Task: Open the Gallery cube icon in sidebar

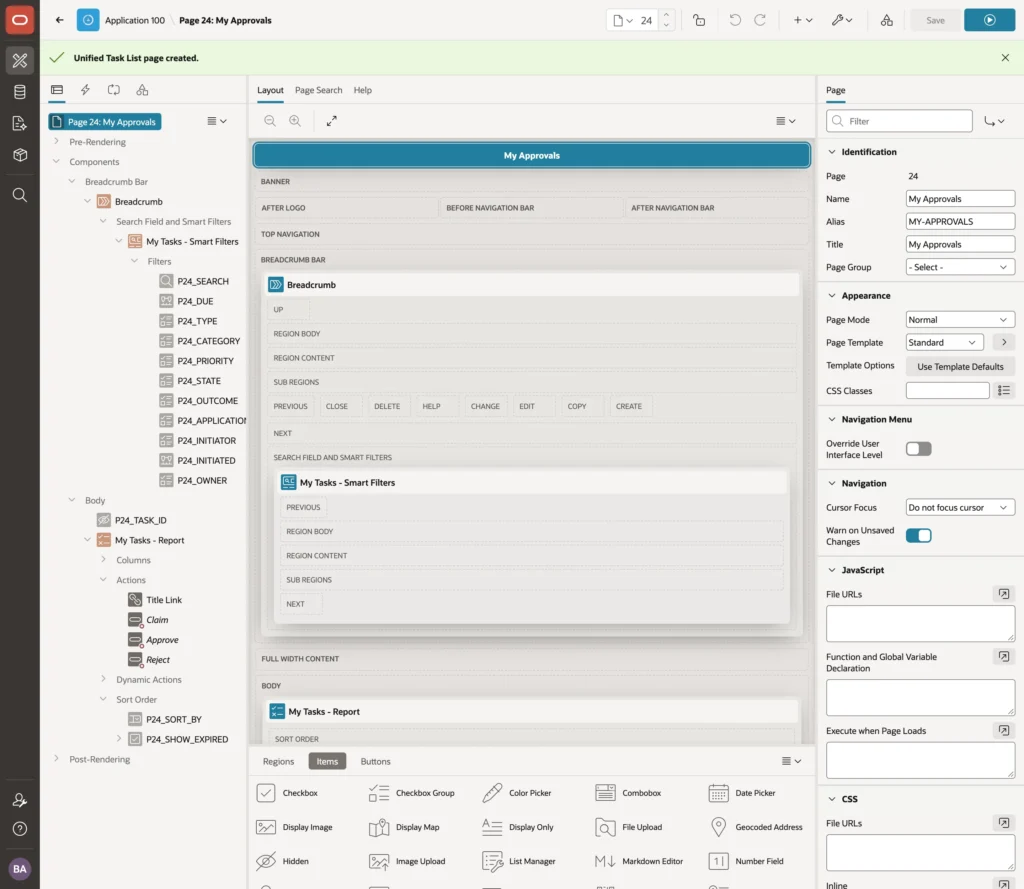Action: (20, 155)
